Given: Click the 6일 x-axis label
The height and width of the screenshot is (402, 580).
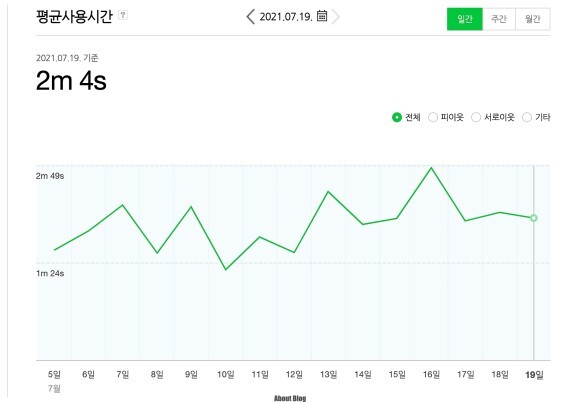Looking at the screenshot, I should click(88, 375).
